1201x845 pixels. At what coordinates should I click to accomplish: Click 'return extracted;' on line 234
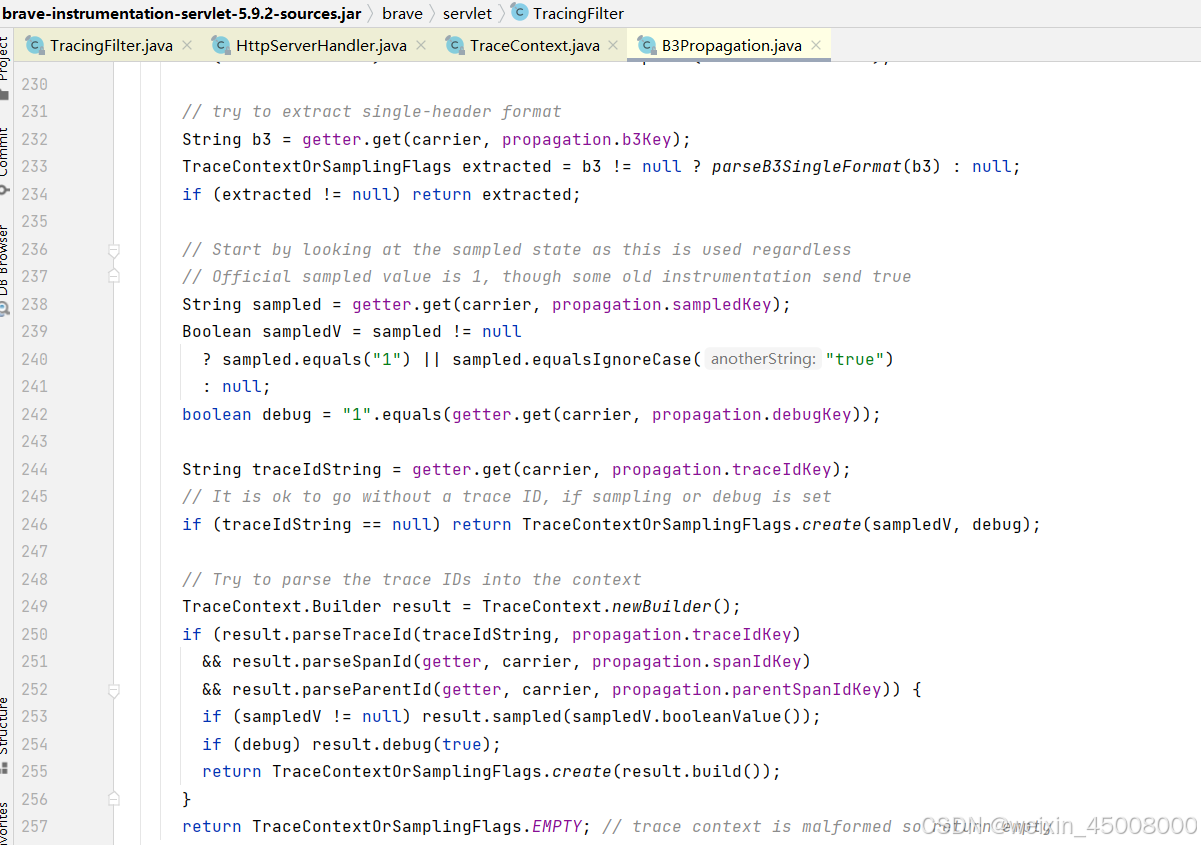pyautogui.click(x=496, y=194)
